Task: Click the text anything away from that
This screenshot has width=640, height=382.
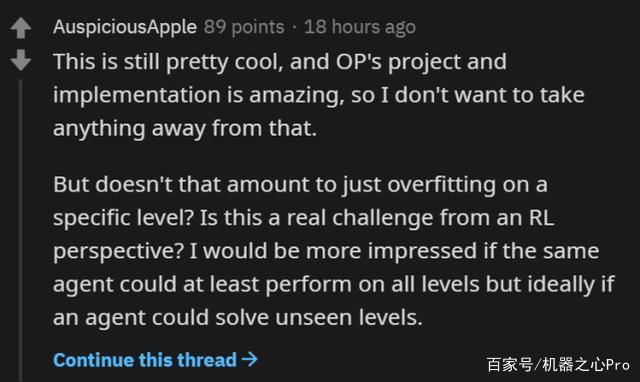Action: point(185,129)
